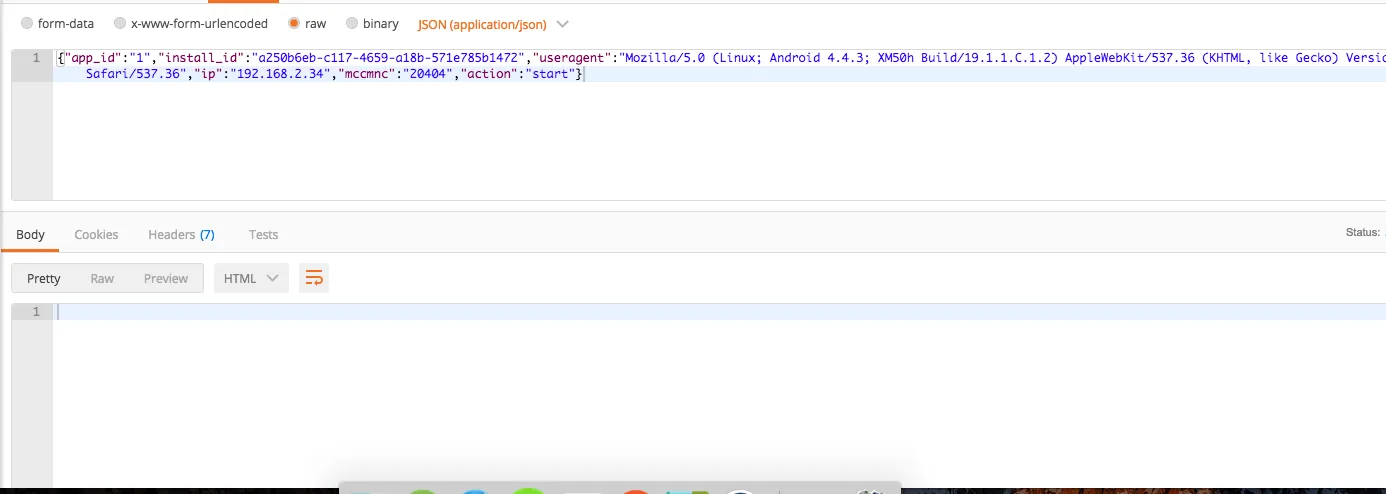Expand the HTML response format dropdown
The height and width of the screenshot is (494, 1386).
[x=251, y=278]
